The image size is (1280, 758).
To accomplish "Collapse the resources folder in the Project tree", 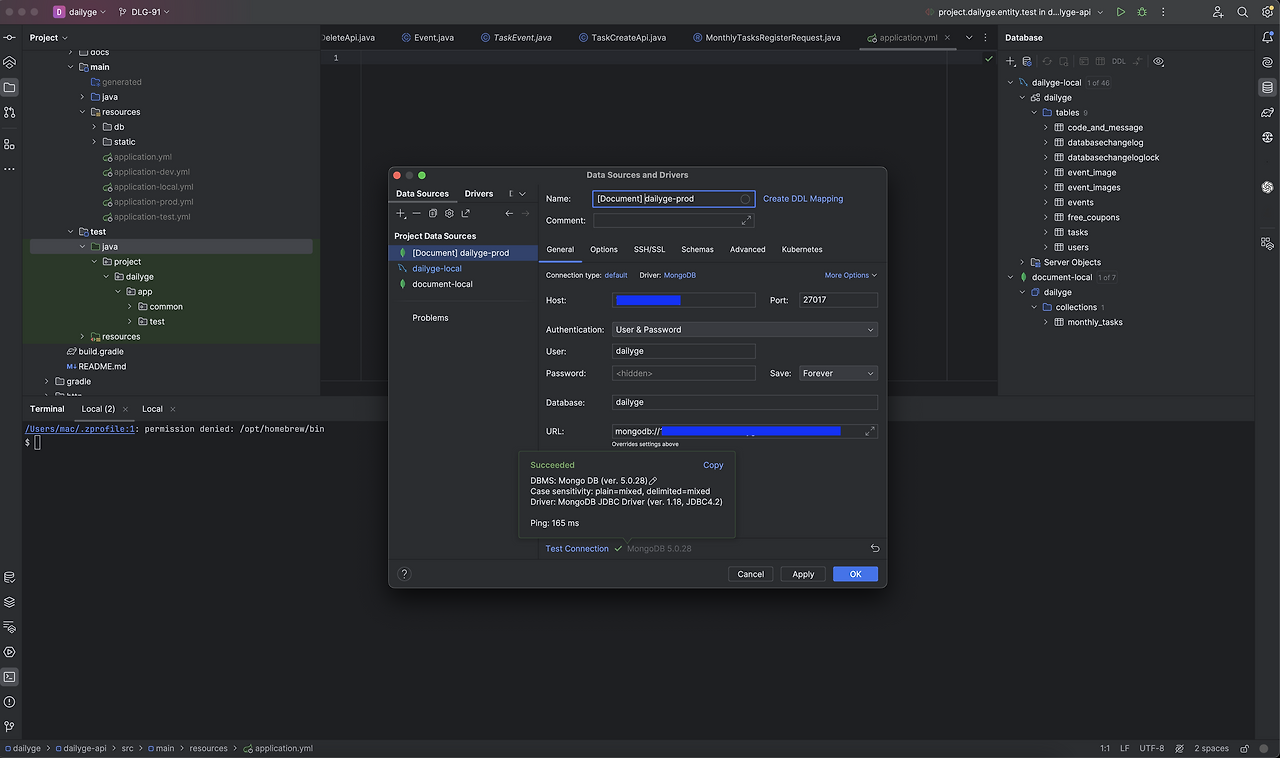I will pyautogui.click(x=82, y=112).
